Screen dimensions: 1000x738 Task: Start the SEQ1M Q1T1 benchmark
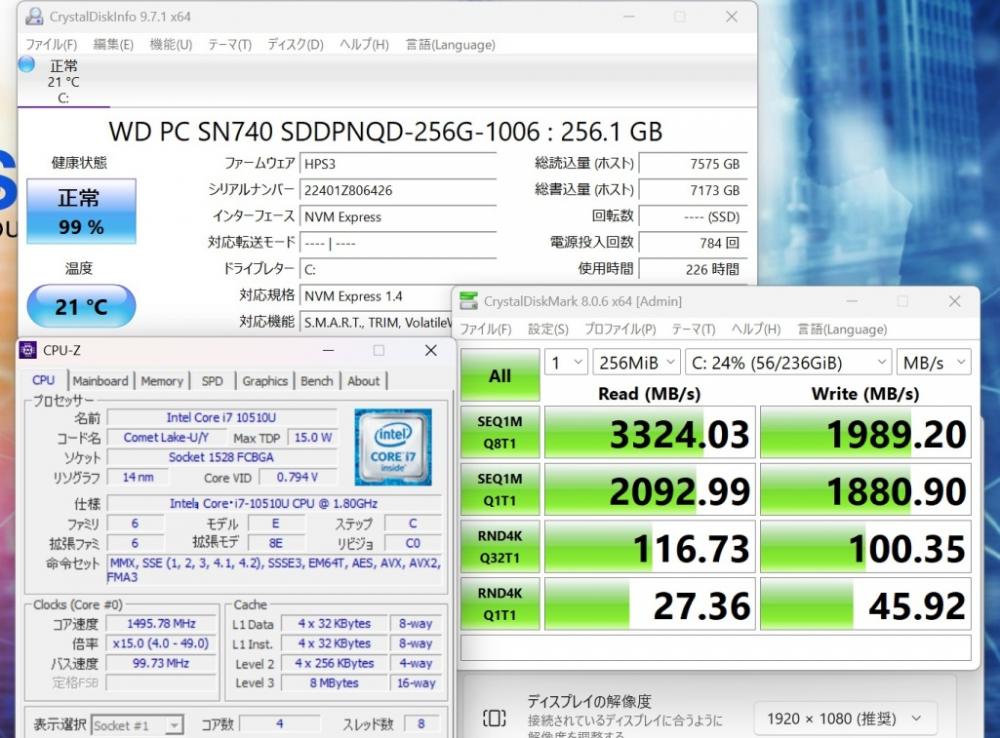[x=499, y=489]
